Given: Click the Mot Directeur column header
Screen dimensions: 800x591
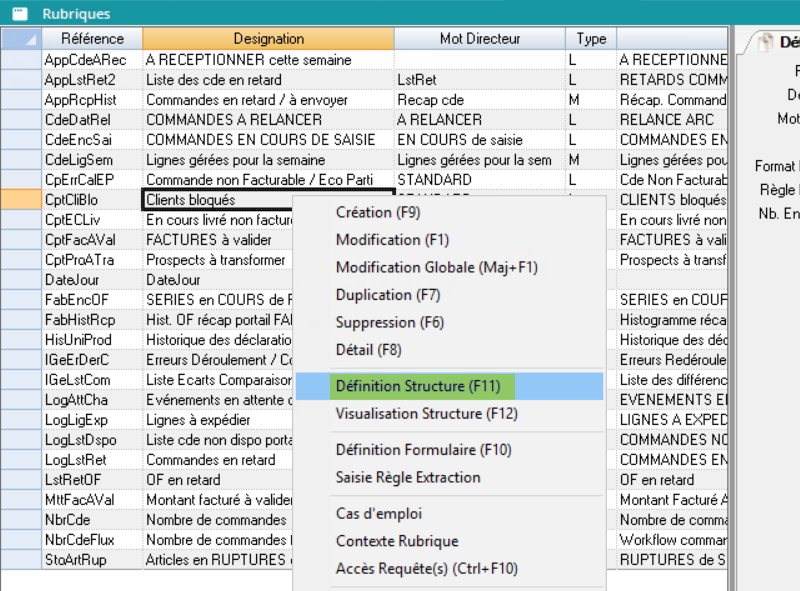Looking at the screenshot, I should [480, 39].
